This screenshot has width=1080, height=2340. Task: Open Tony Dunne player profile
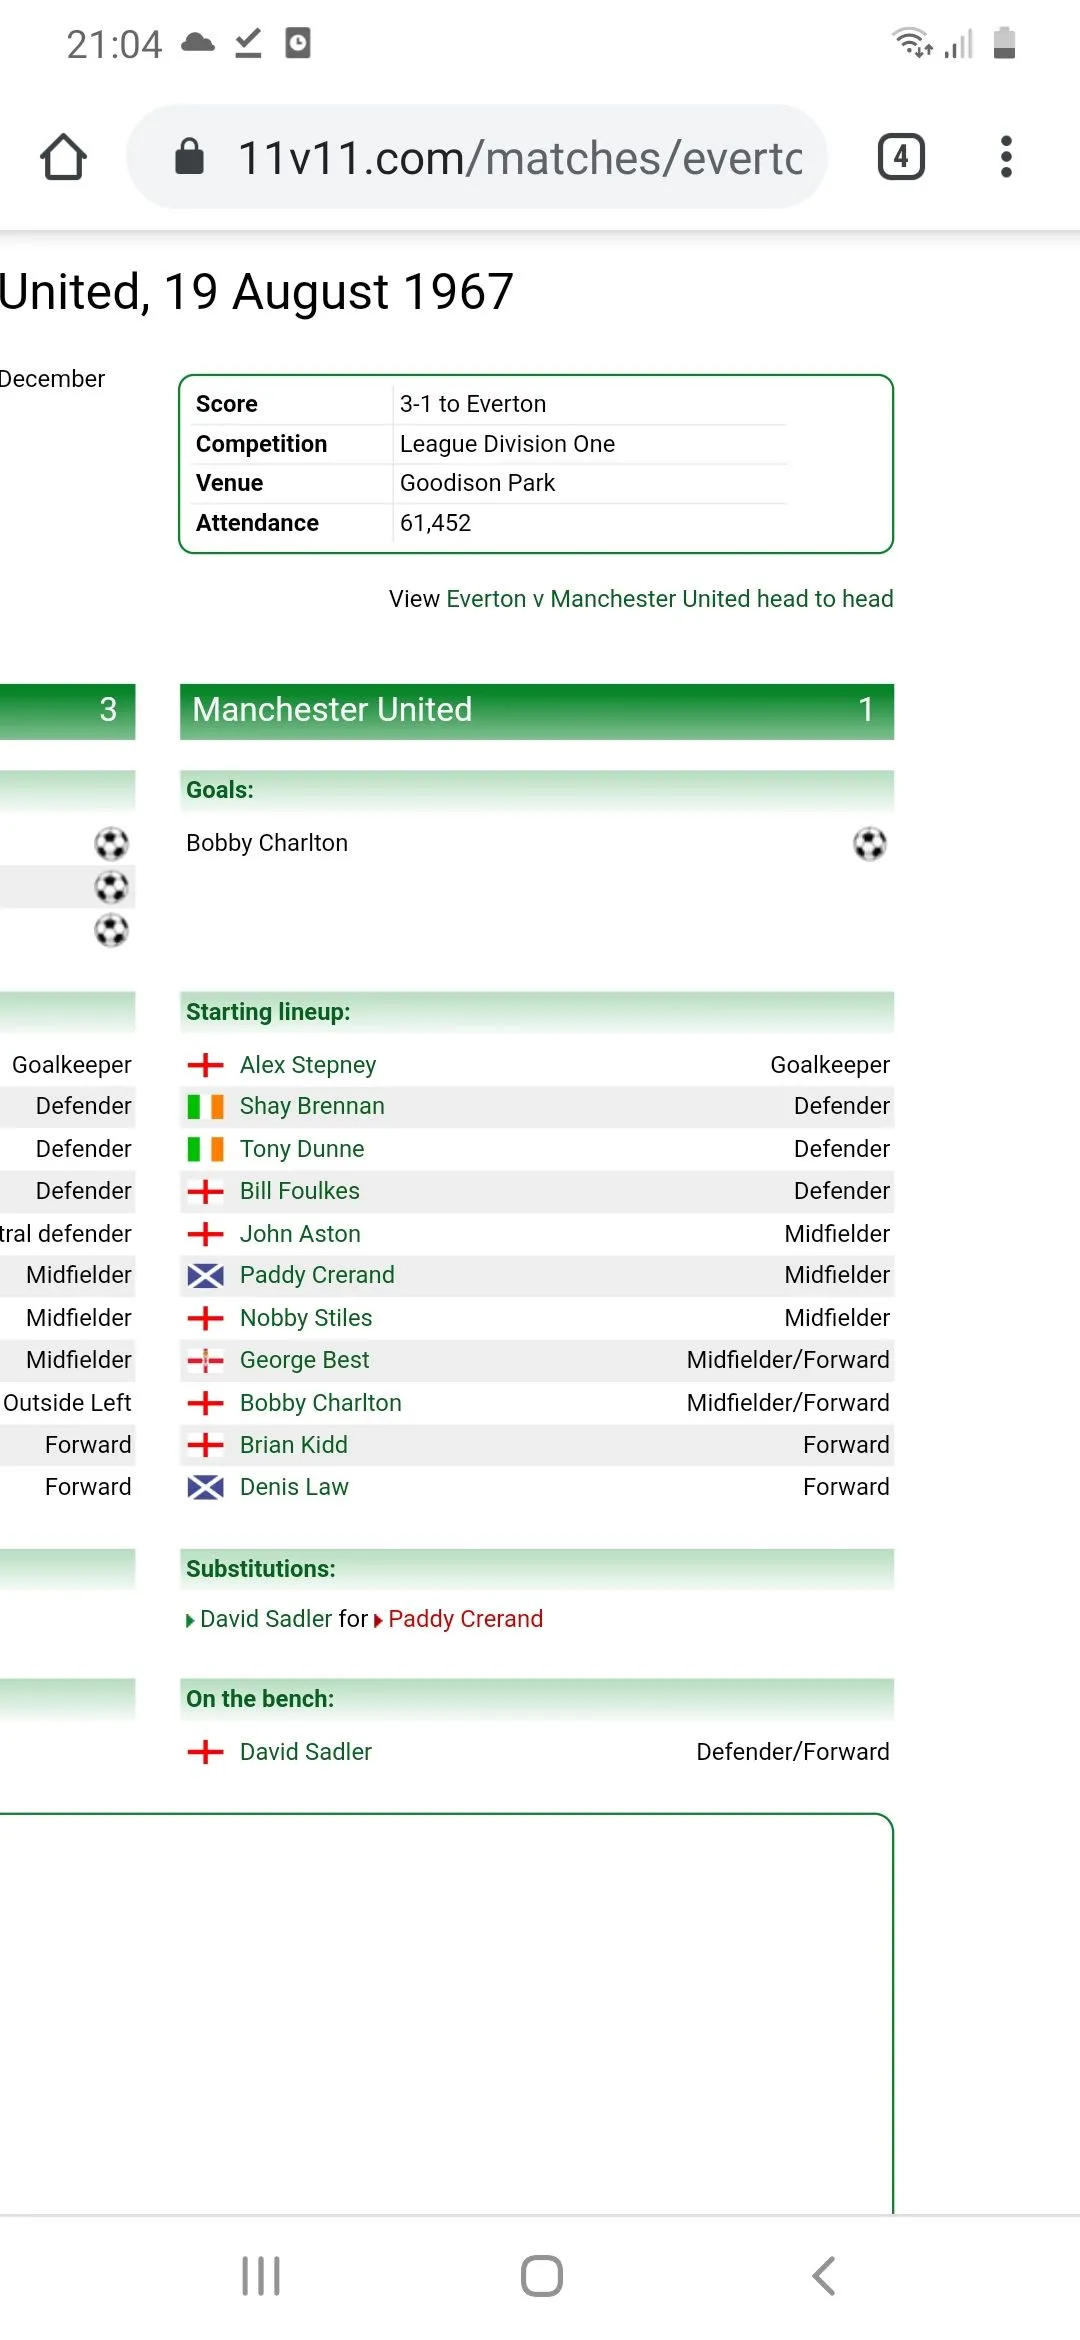pos(302,1149)
